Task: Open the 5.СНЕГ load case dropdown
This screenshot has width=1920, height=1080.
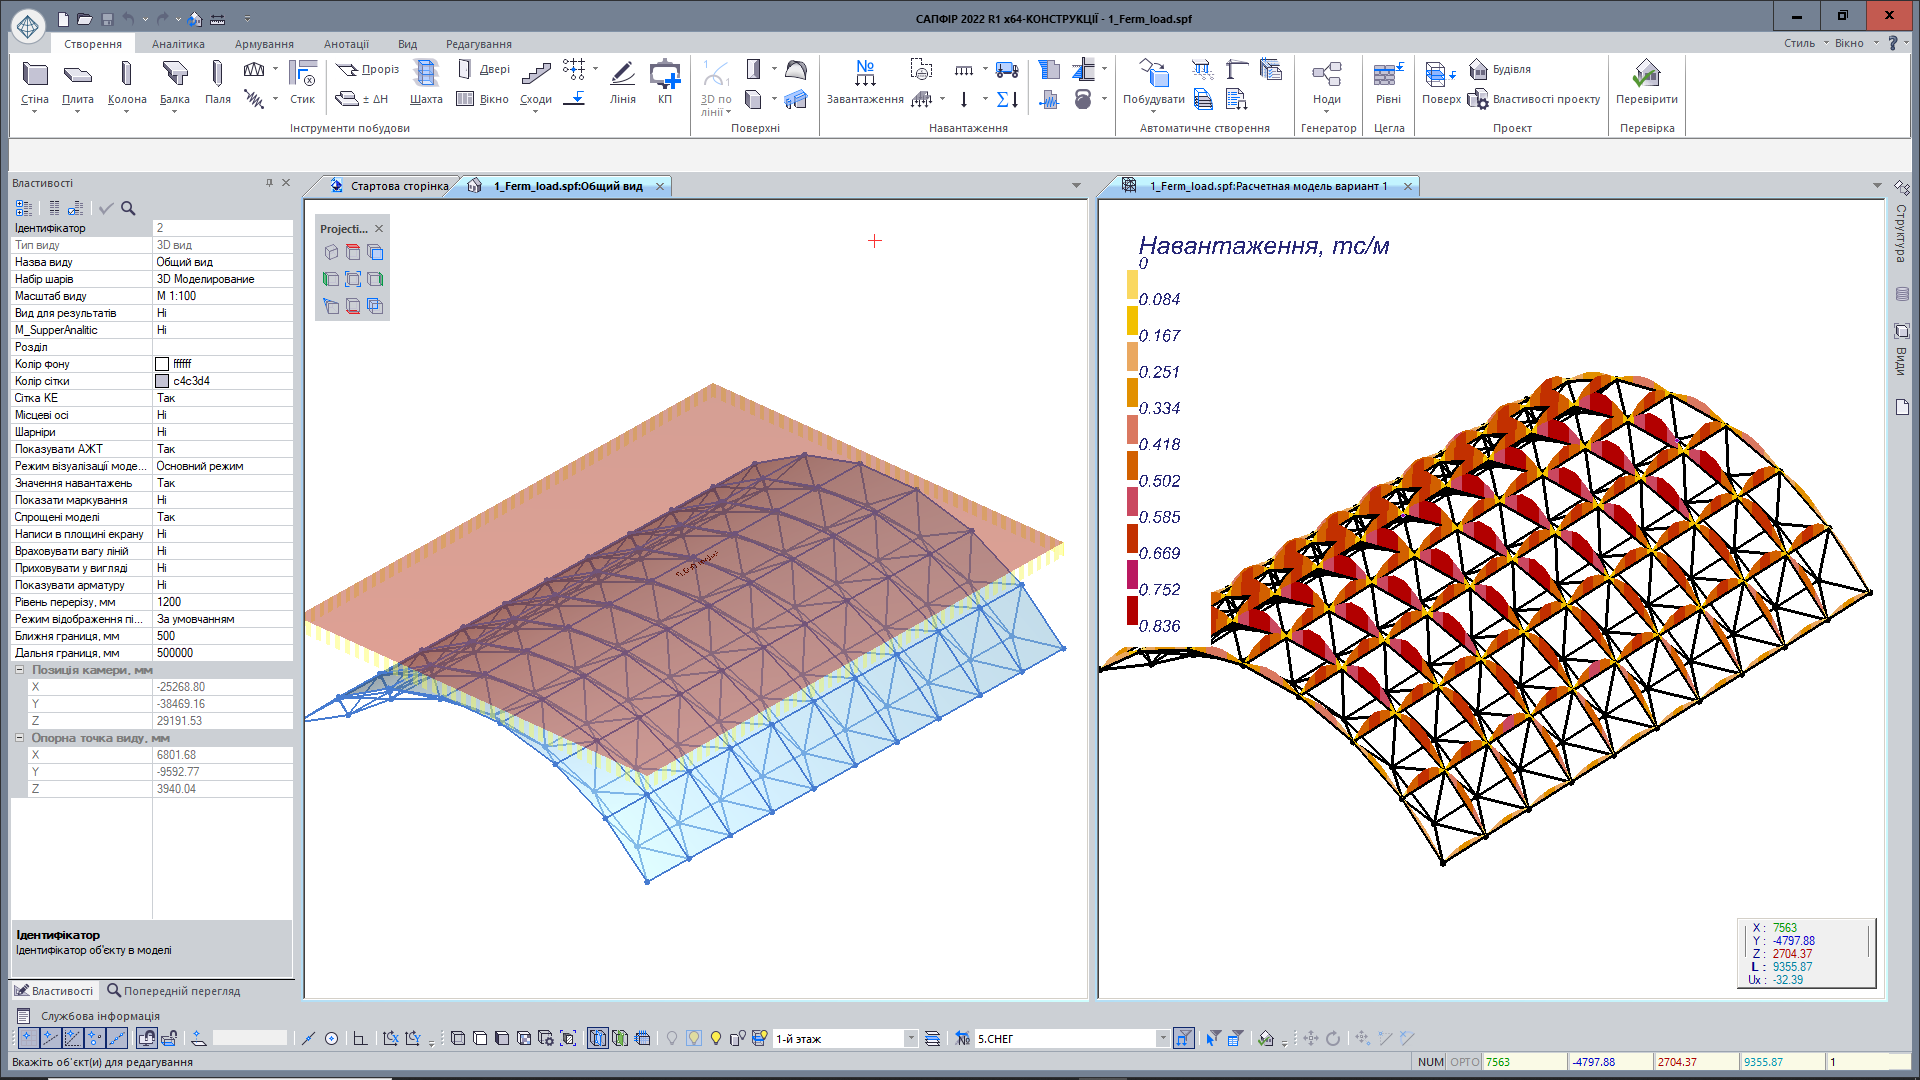Action: click(1162, 1039)
